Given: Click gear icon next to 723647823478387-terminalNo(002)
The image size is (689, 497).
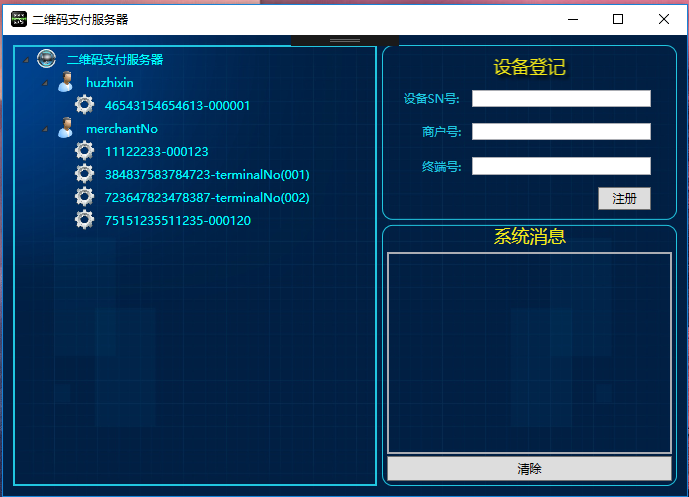Looking at the screenshot, I should pyautogui.click(x=84, y=197).
